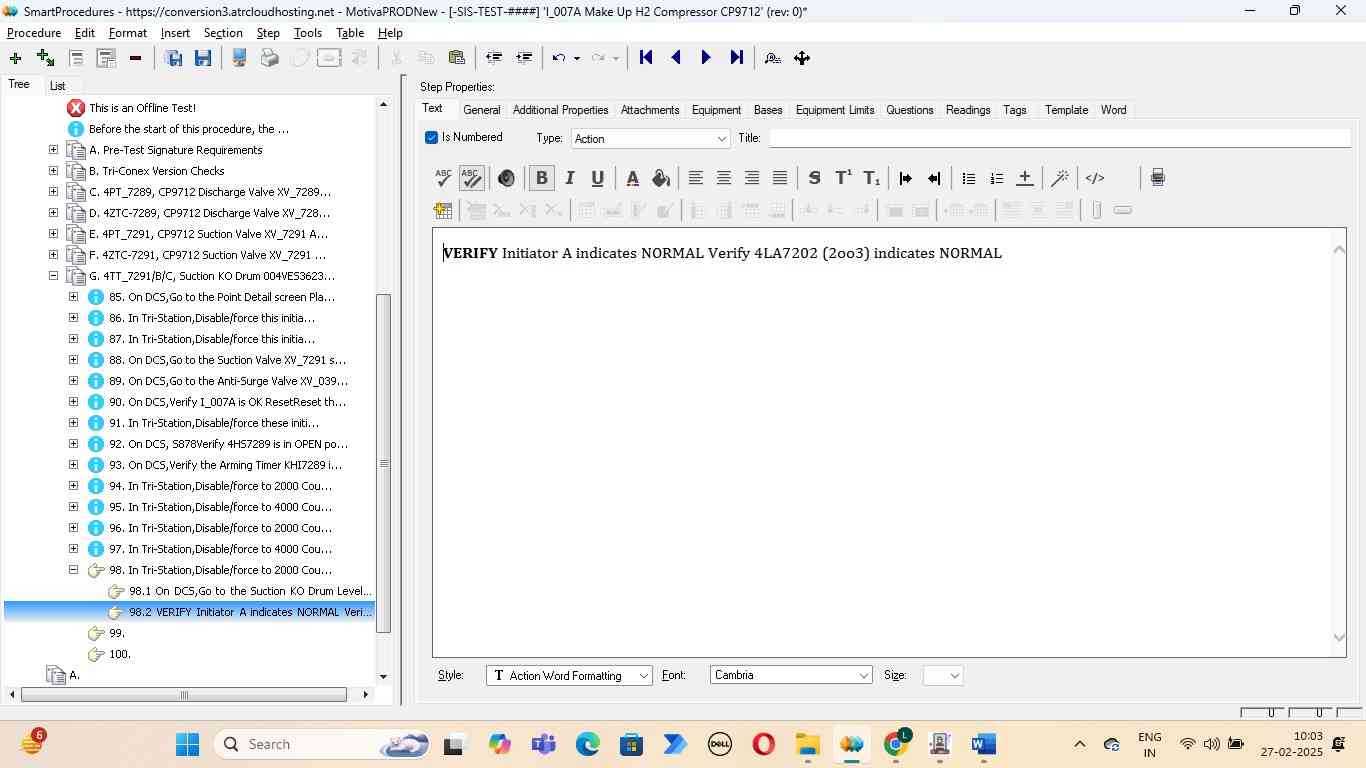The image size is (1366, 768).
Task: Switch to the Equipment Limits tab
Action: click(x=834, y=110)
